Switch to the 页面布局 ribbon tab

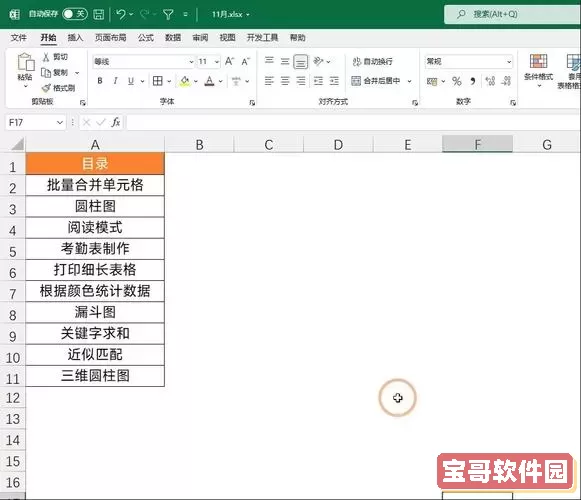tap(110, 37)
